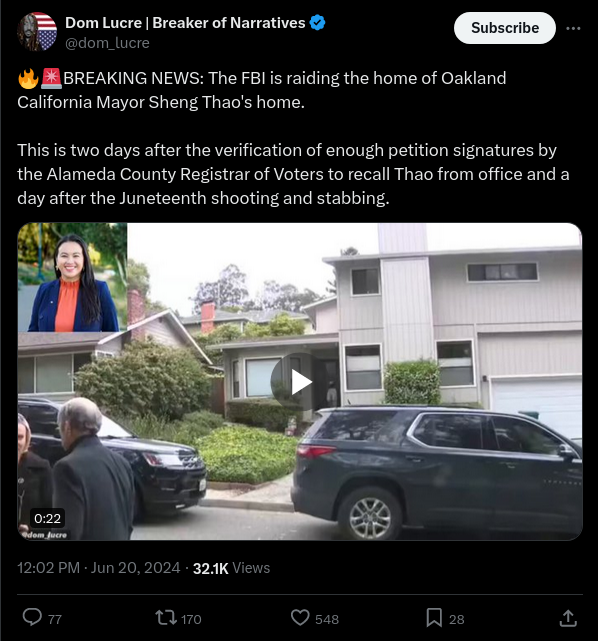View the 32.1K Views analytics
Screen dimensions: 598x641
tap(231, 568)
